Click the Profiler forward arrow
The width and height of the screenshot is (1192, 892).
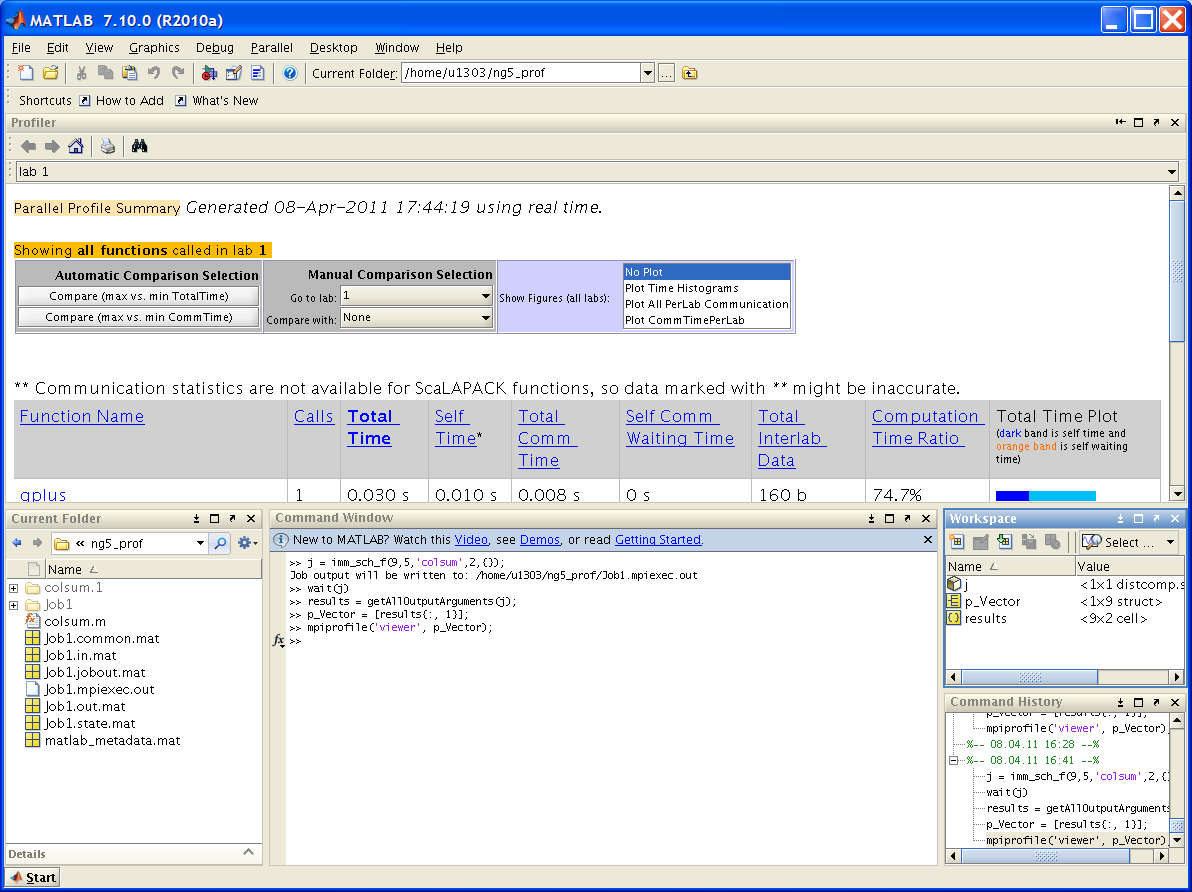point(52,146)
